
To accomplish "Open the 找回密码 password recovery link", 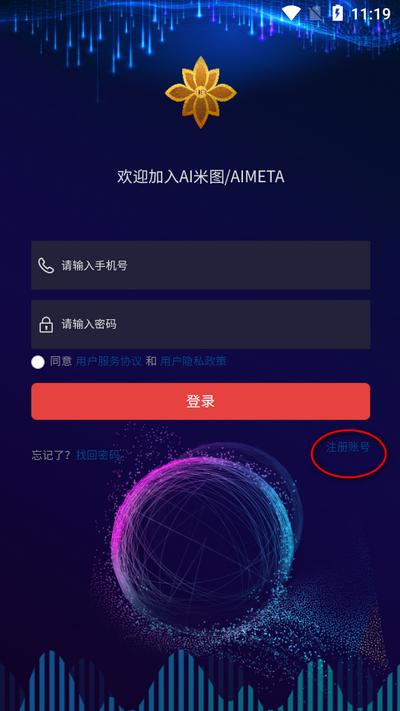I will (x=98, y=455).
